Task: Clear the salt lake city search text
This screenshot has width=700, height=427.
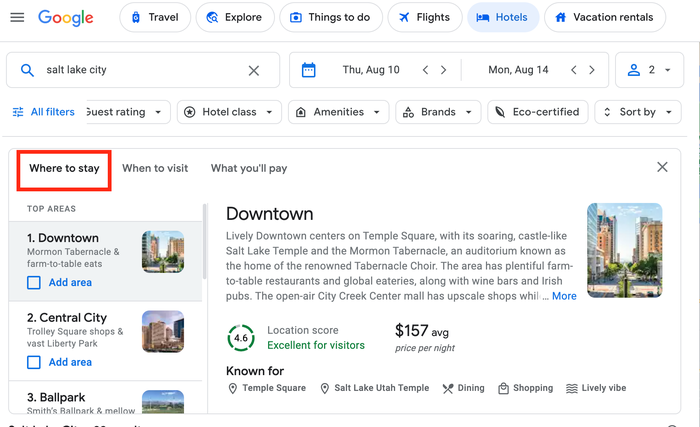Action: point(254,70)
